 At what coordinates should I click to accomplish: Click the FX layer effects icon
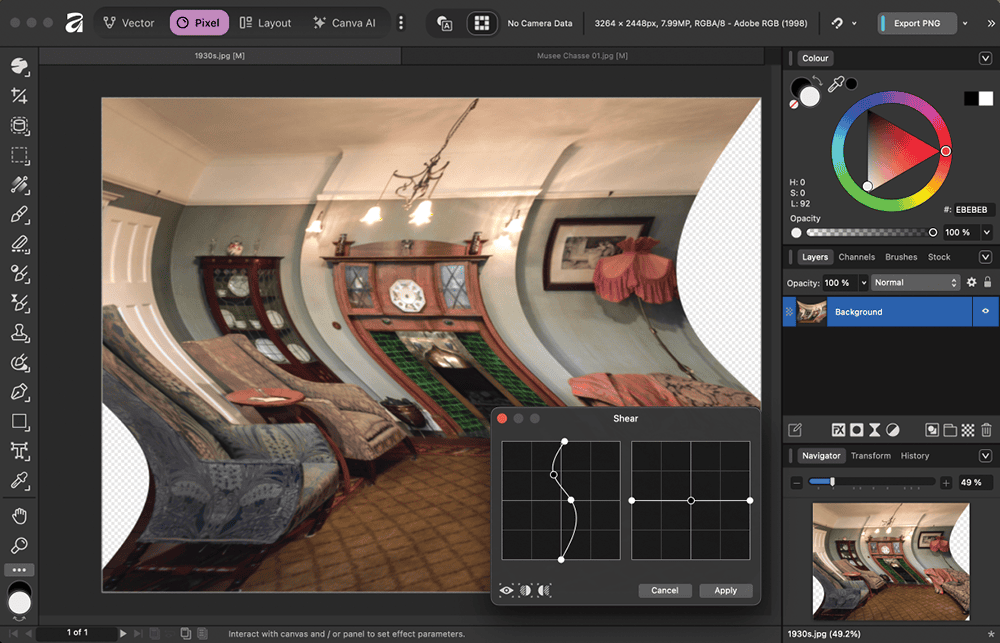tap(839, 430)
